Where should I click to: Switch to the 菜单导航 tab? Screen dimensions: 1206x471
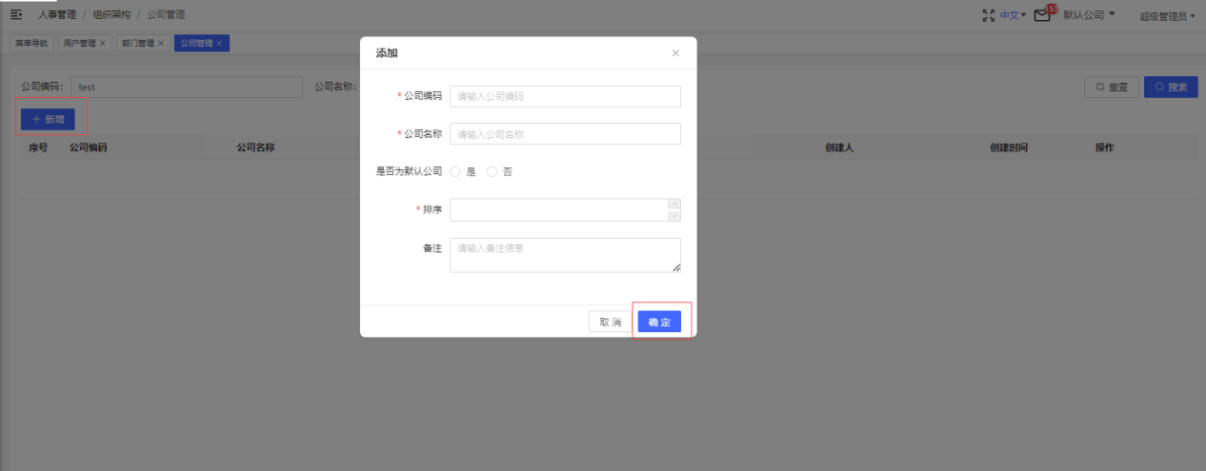click(30, 44)
